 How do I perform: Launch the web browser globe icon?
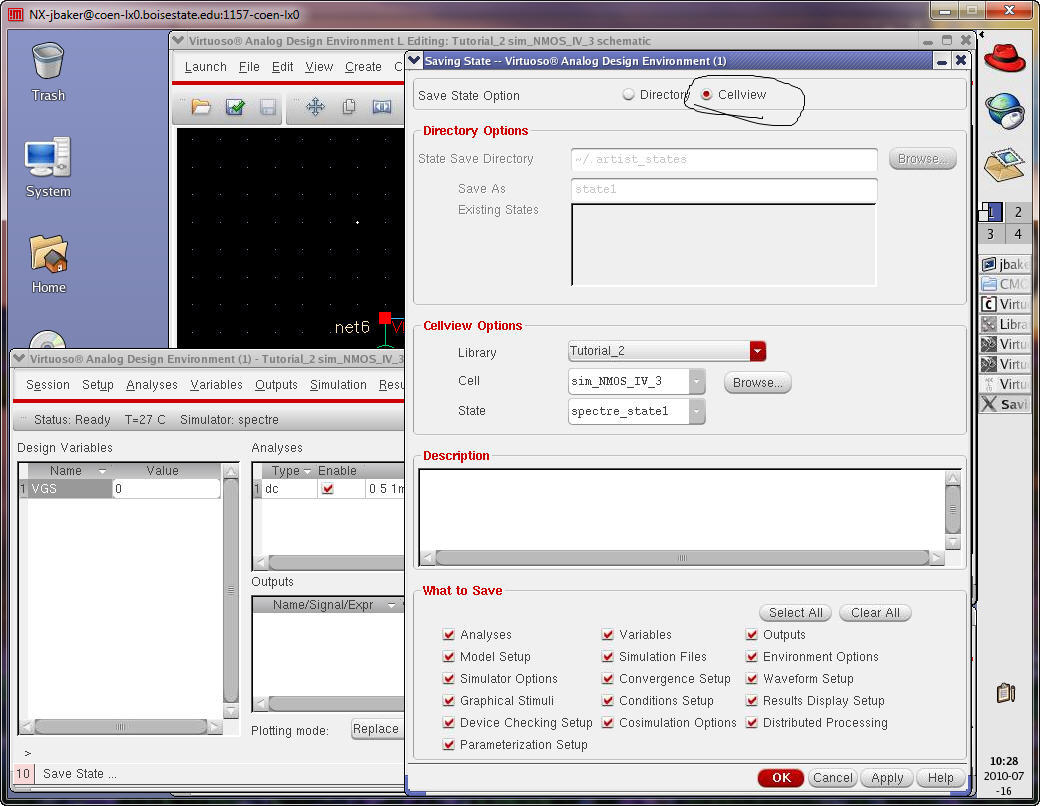pos(1004,110)
